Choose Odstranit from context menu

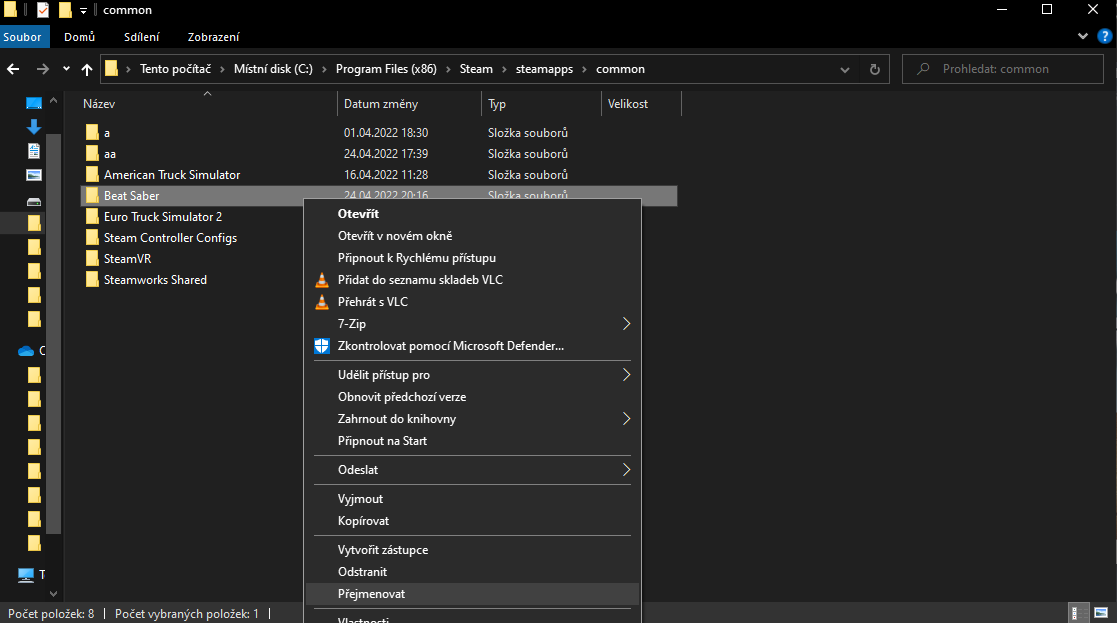[472, 572]
